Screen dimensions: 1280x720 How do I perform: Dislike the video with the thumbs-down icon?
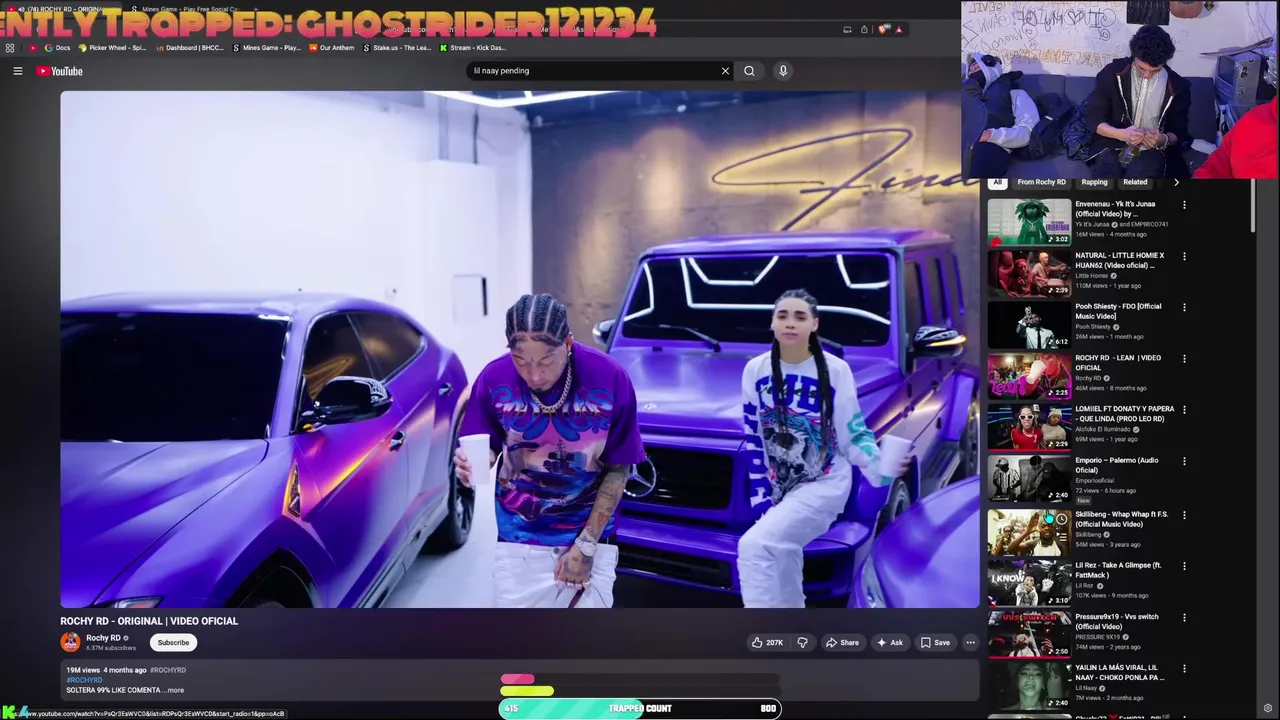802,643
